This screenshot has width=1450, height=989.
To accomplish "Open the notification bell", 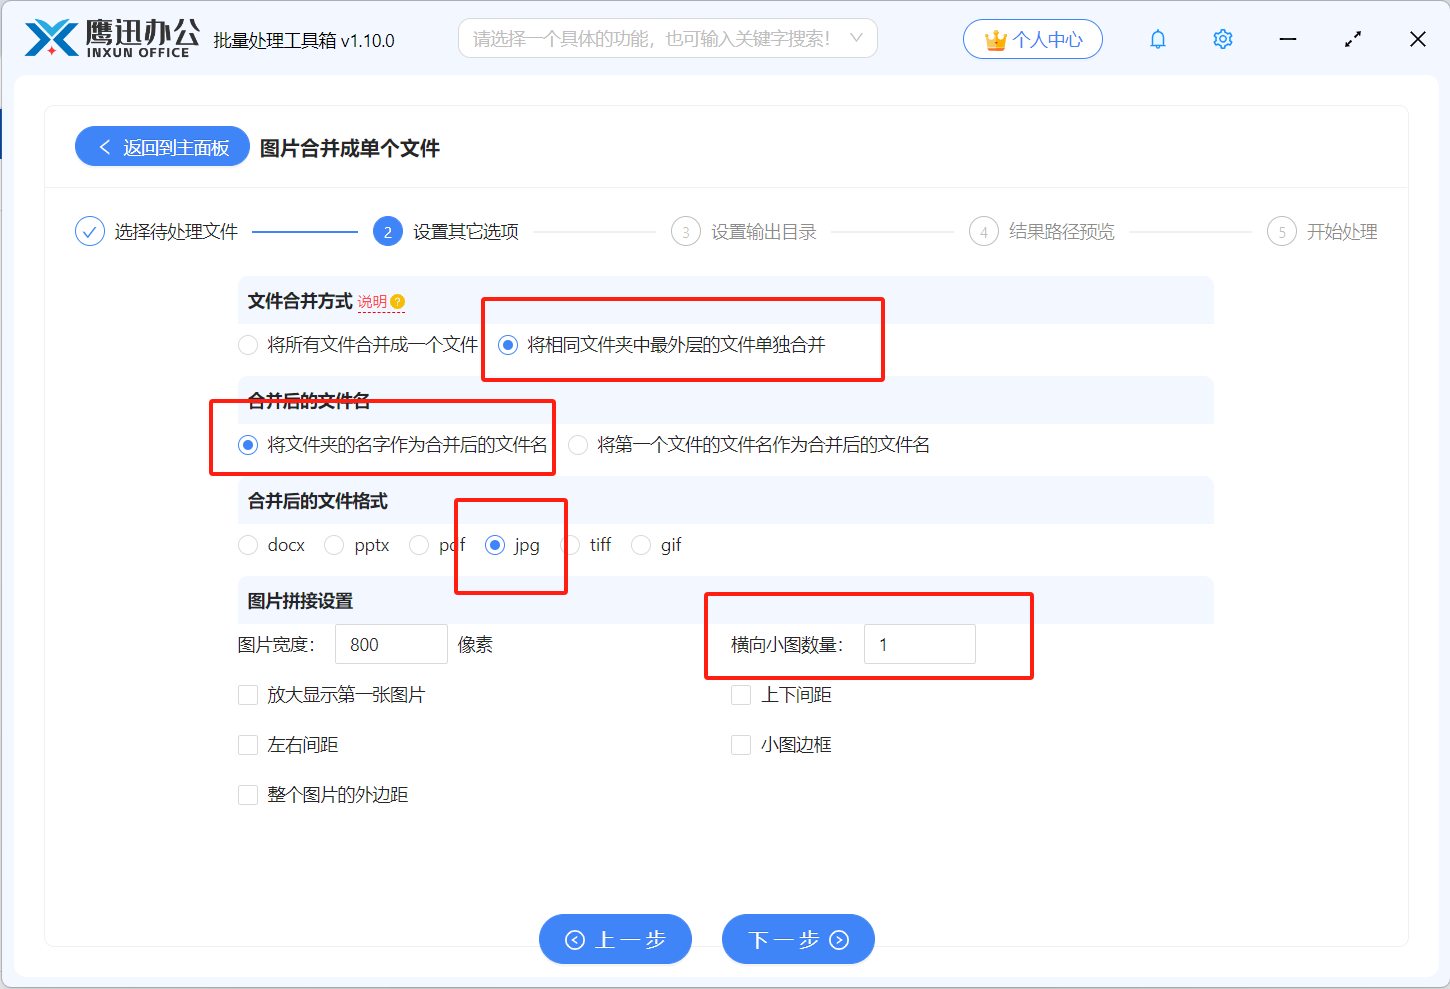I will 1158,39.
